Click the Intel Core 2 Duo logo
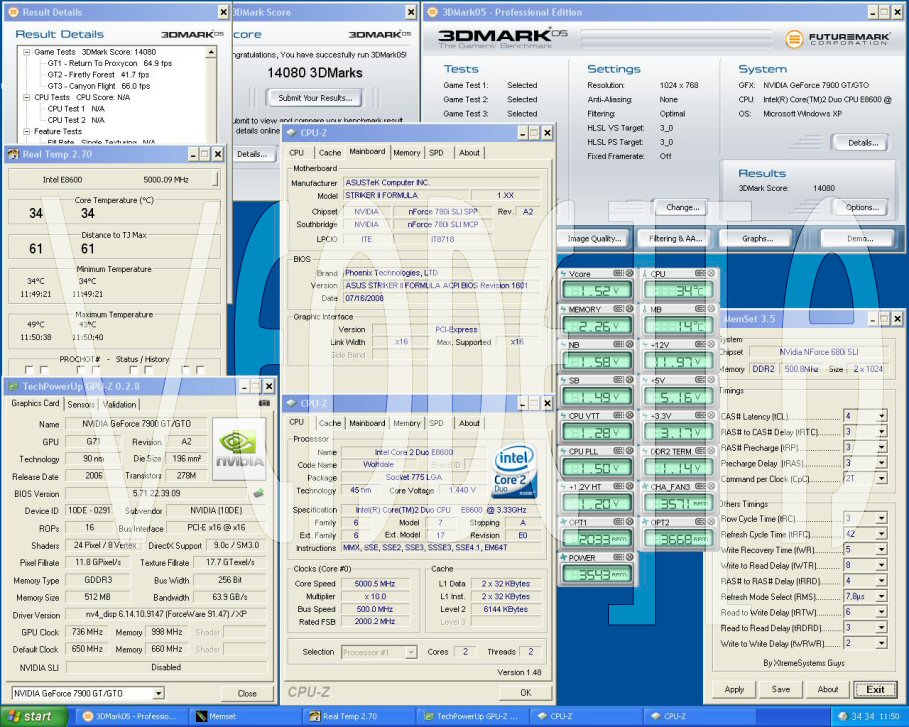This screenshot has width=909, height=727. 514,471
